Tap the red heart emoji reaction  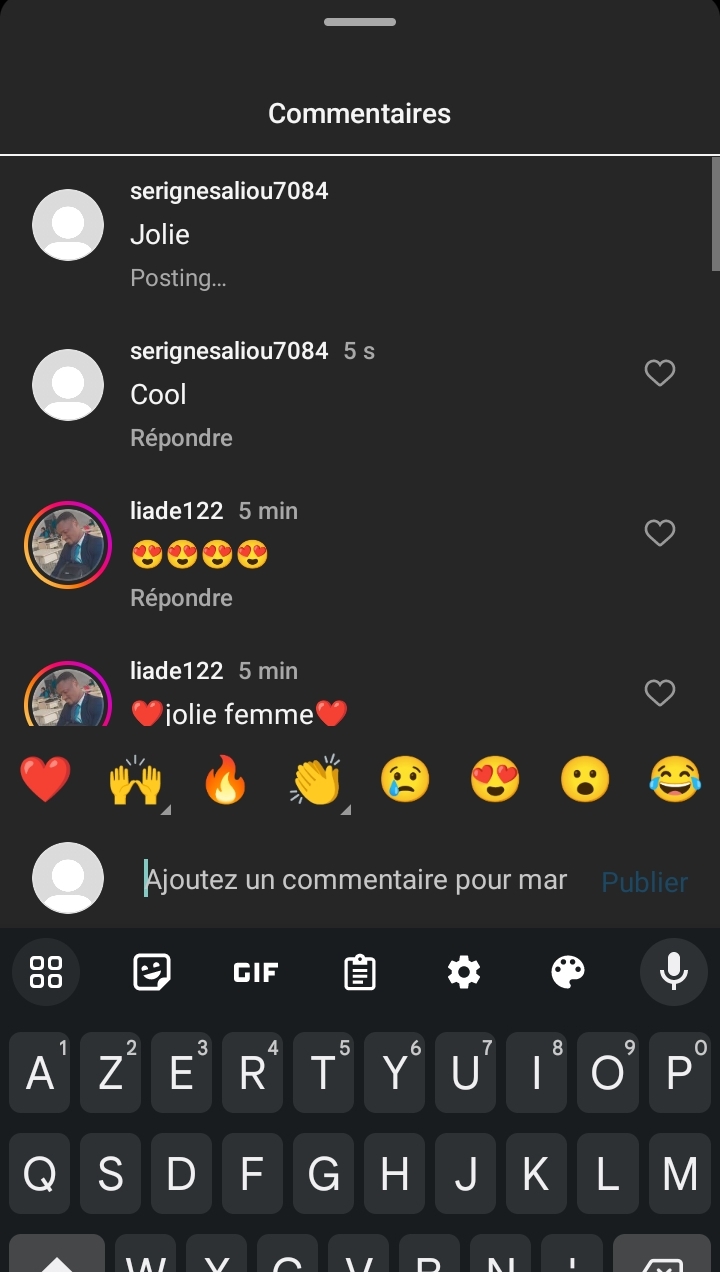pos(45,780)
